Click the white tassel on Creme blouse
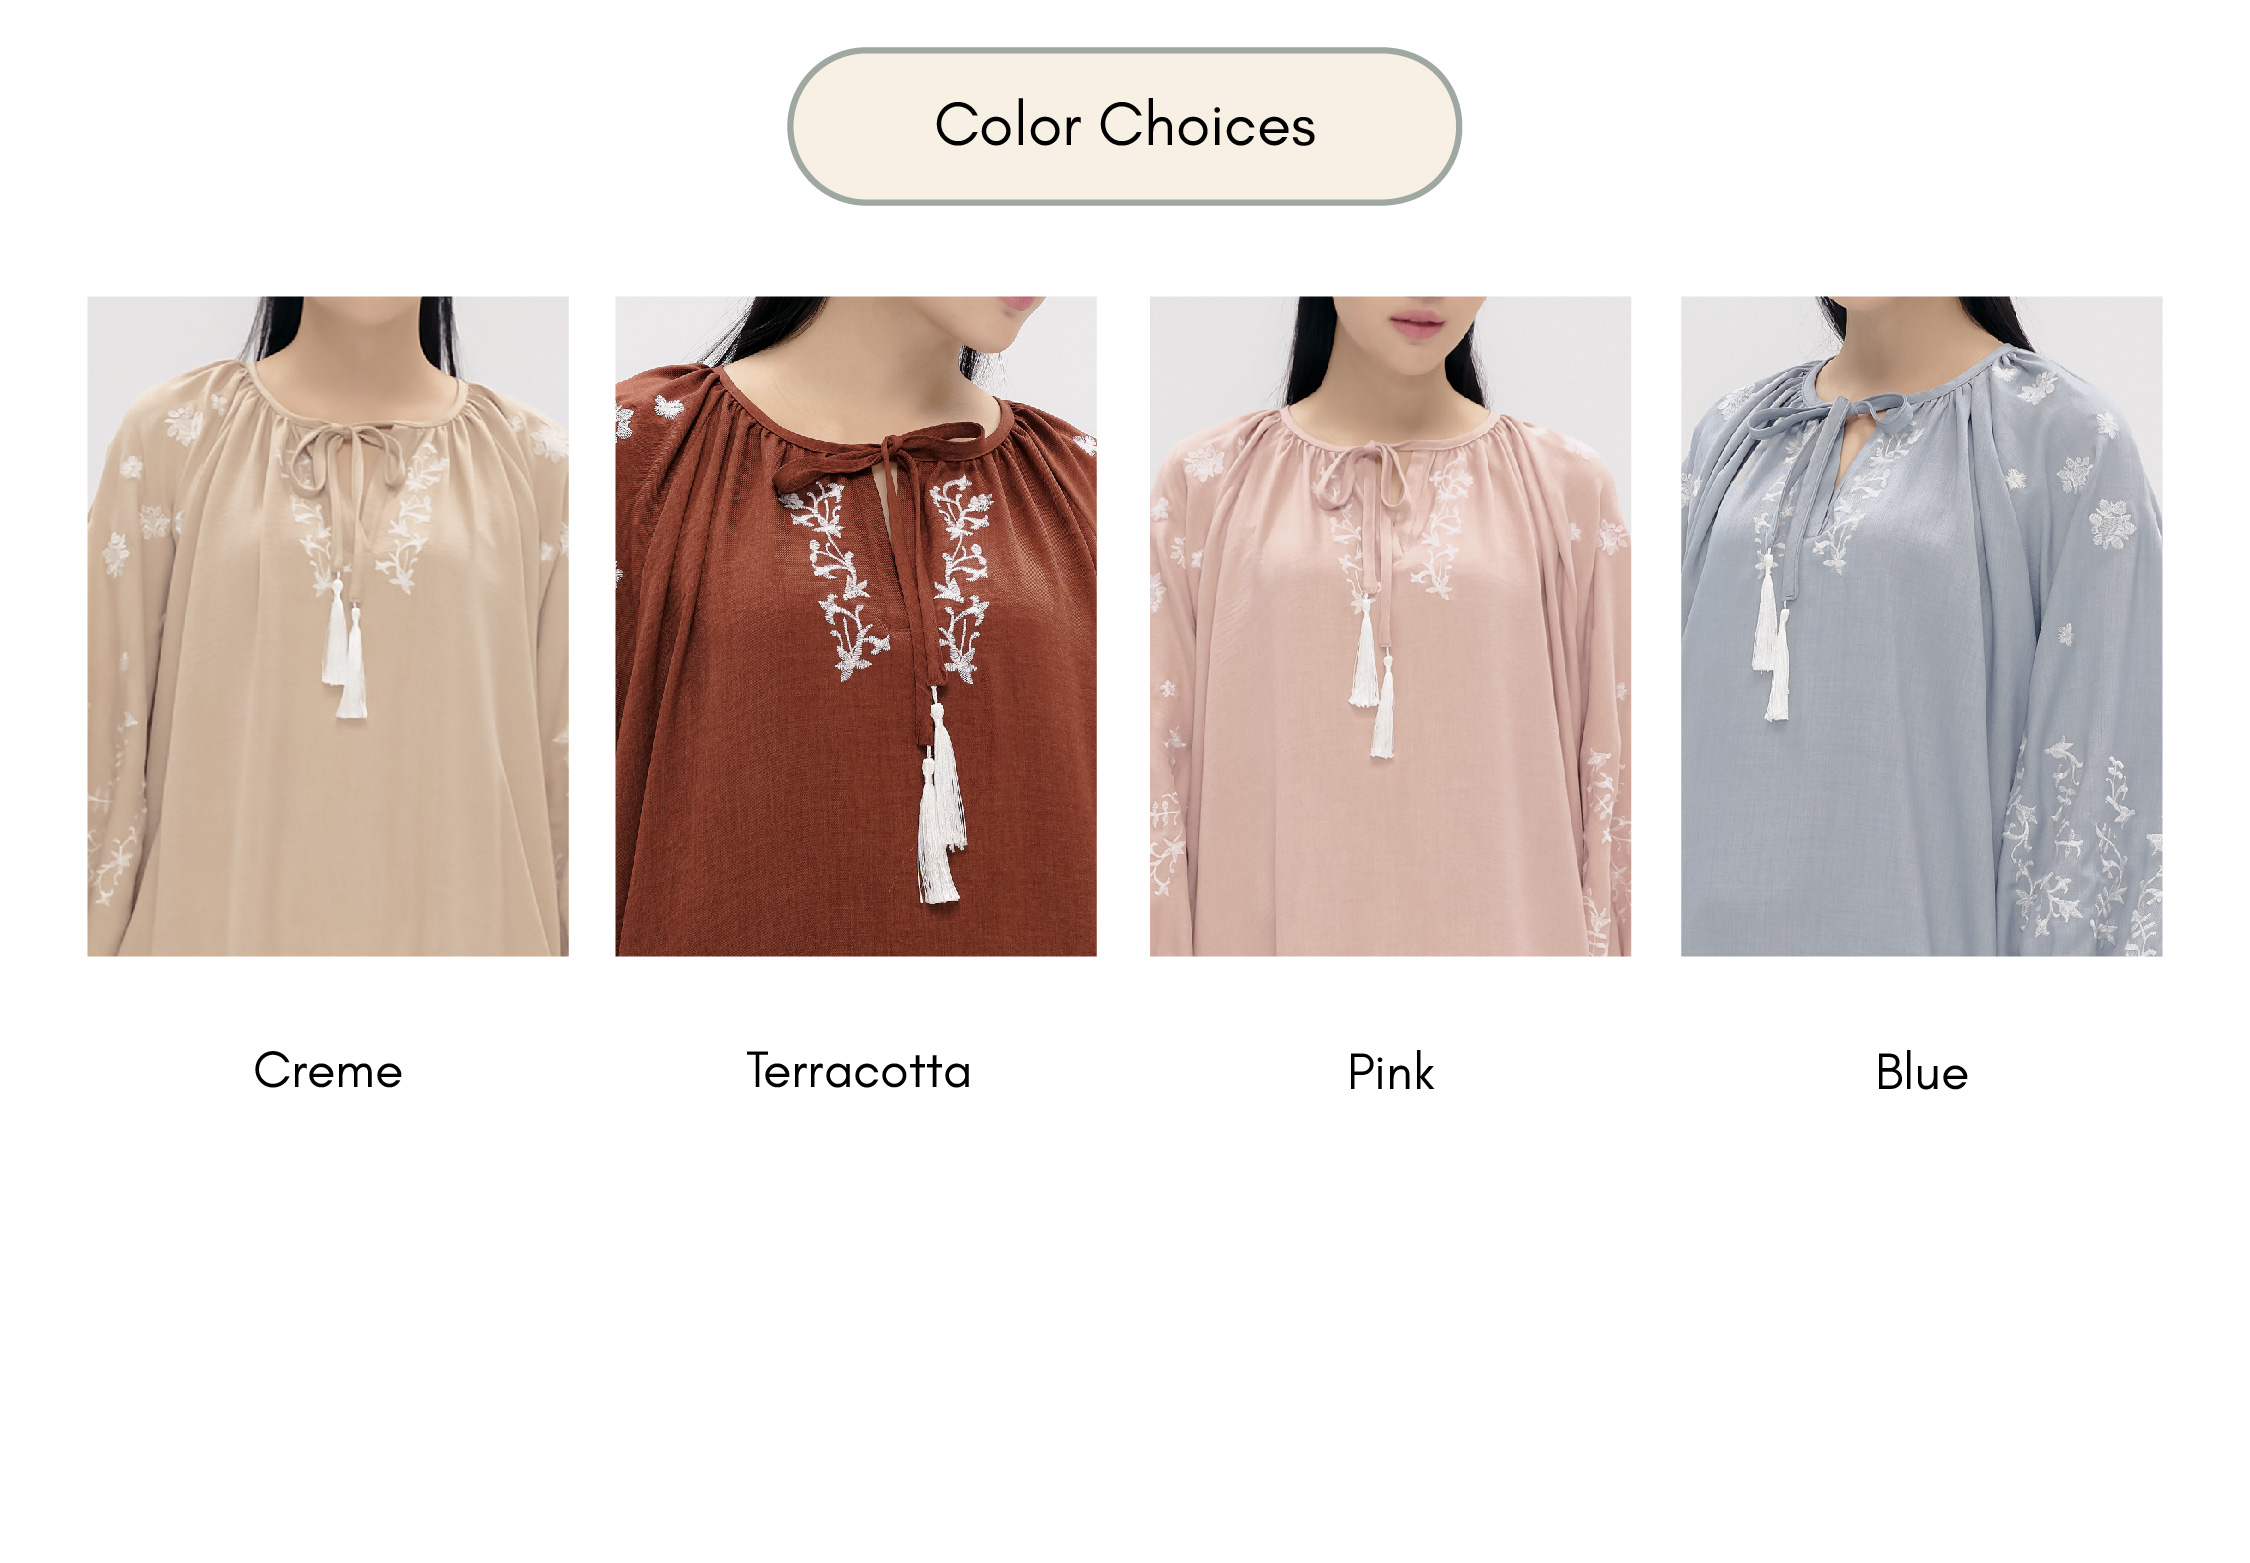This screenshot has height=1563, width=2250. 345,648
